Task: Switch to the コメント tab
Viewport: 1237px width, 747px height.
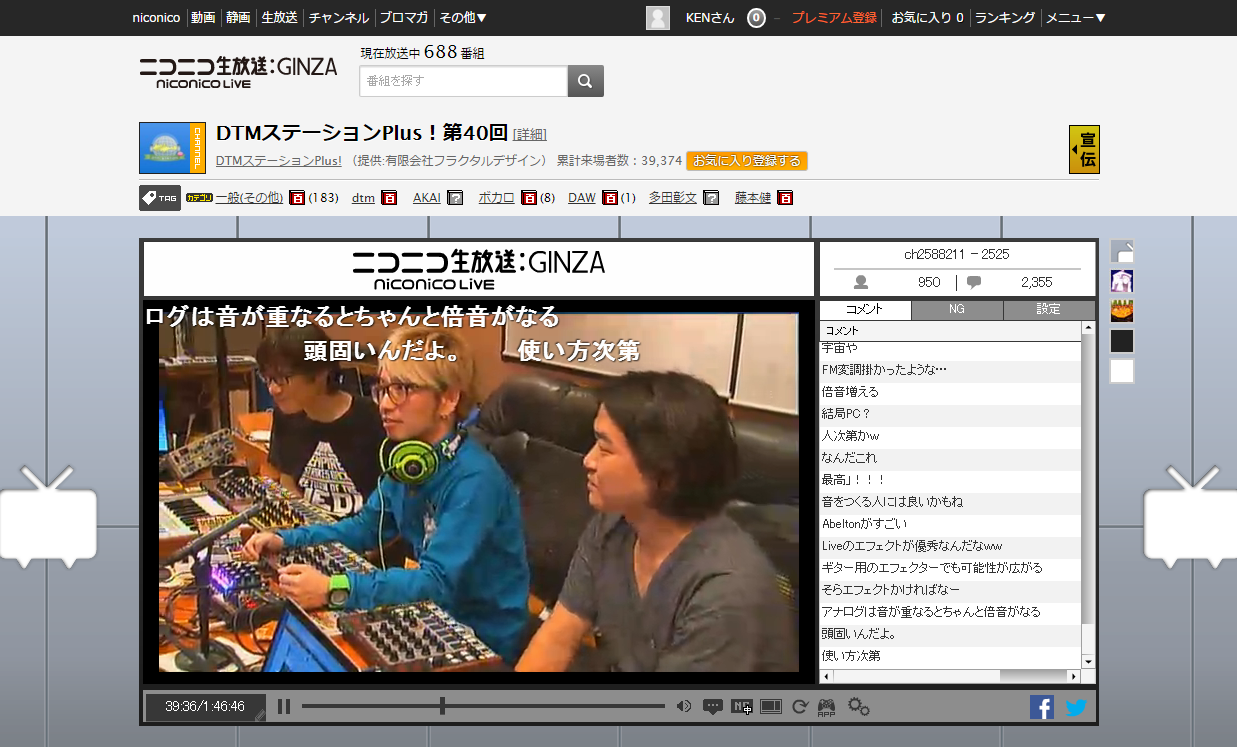Action: pyautogui.click(x=865, y=310)
